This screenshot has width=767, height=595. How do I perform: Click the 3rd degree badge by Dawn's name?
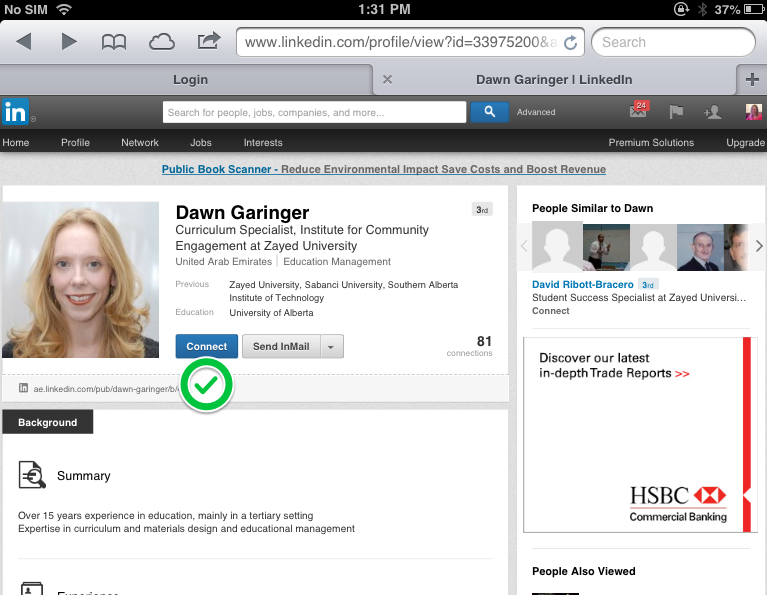click(482, 209)
